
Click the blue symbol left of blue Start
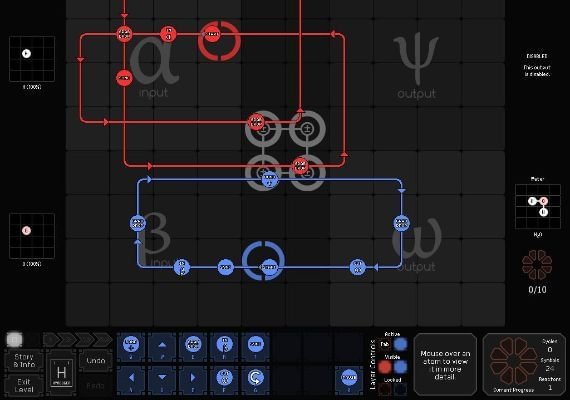point(225,268)
